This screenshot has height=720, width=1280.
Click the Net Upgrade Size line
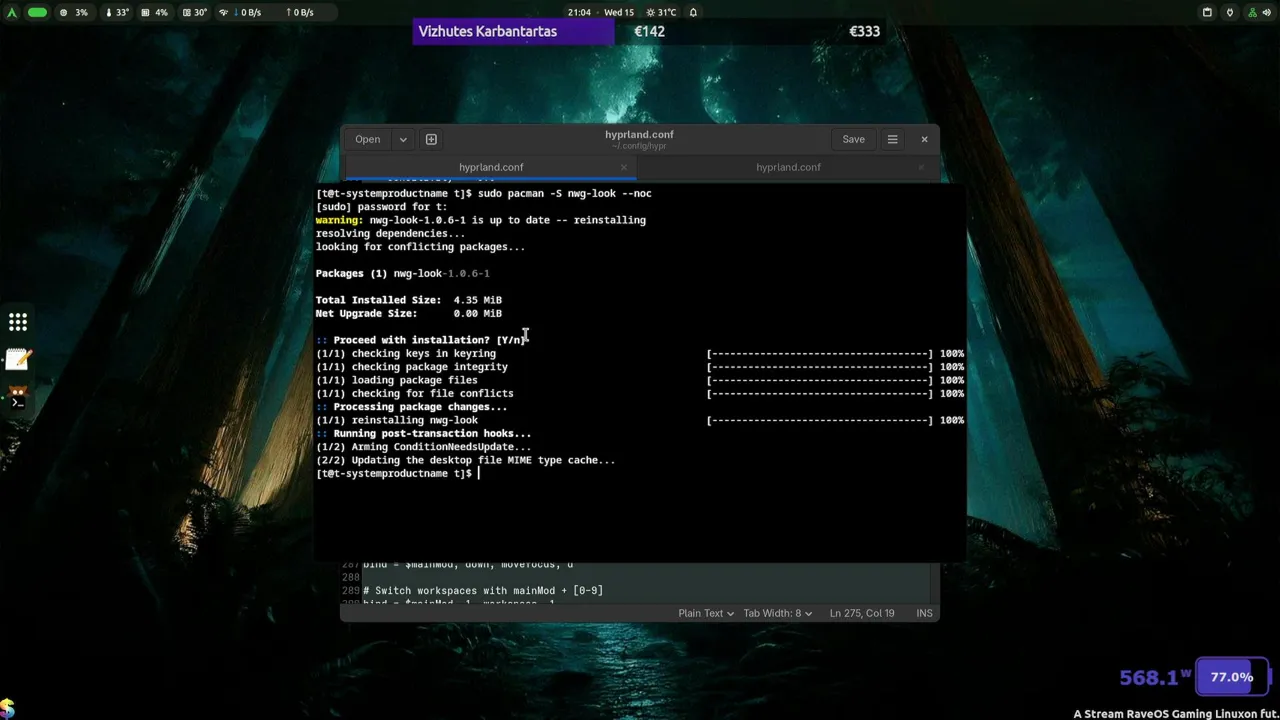pyautogui.click(x=409, y=313)
